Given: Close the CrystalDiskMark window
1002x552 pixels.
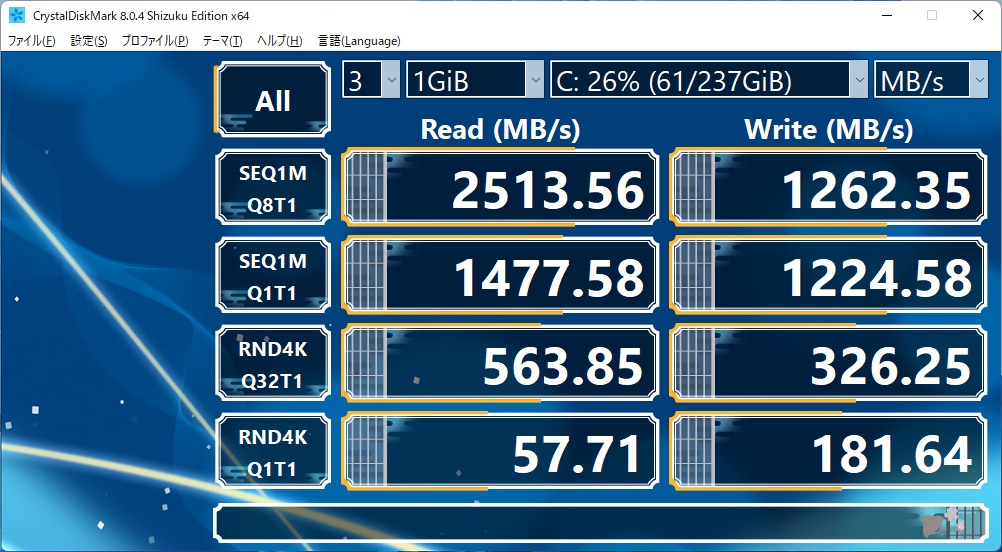Looking at the screenshot, I should coord(978,15).
